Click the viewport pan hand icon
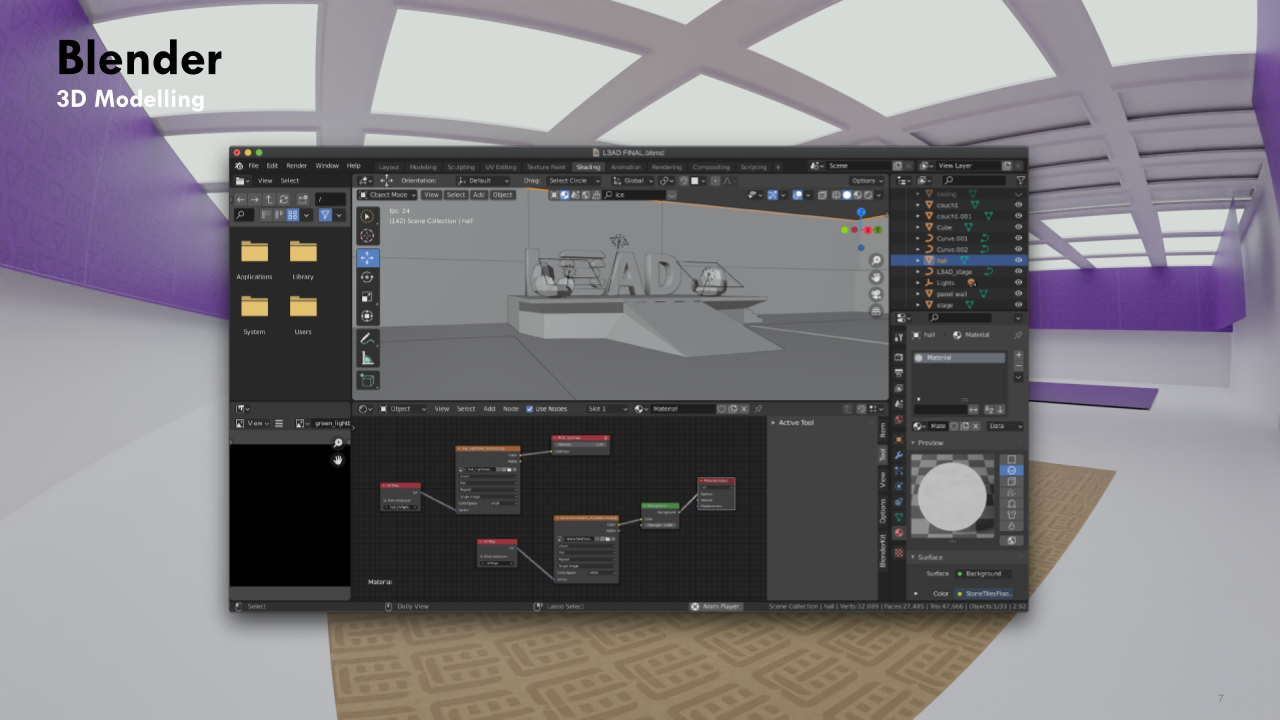 tap(876, 277)
